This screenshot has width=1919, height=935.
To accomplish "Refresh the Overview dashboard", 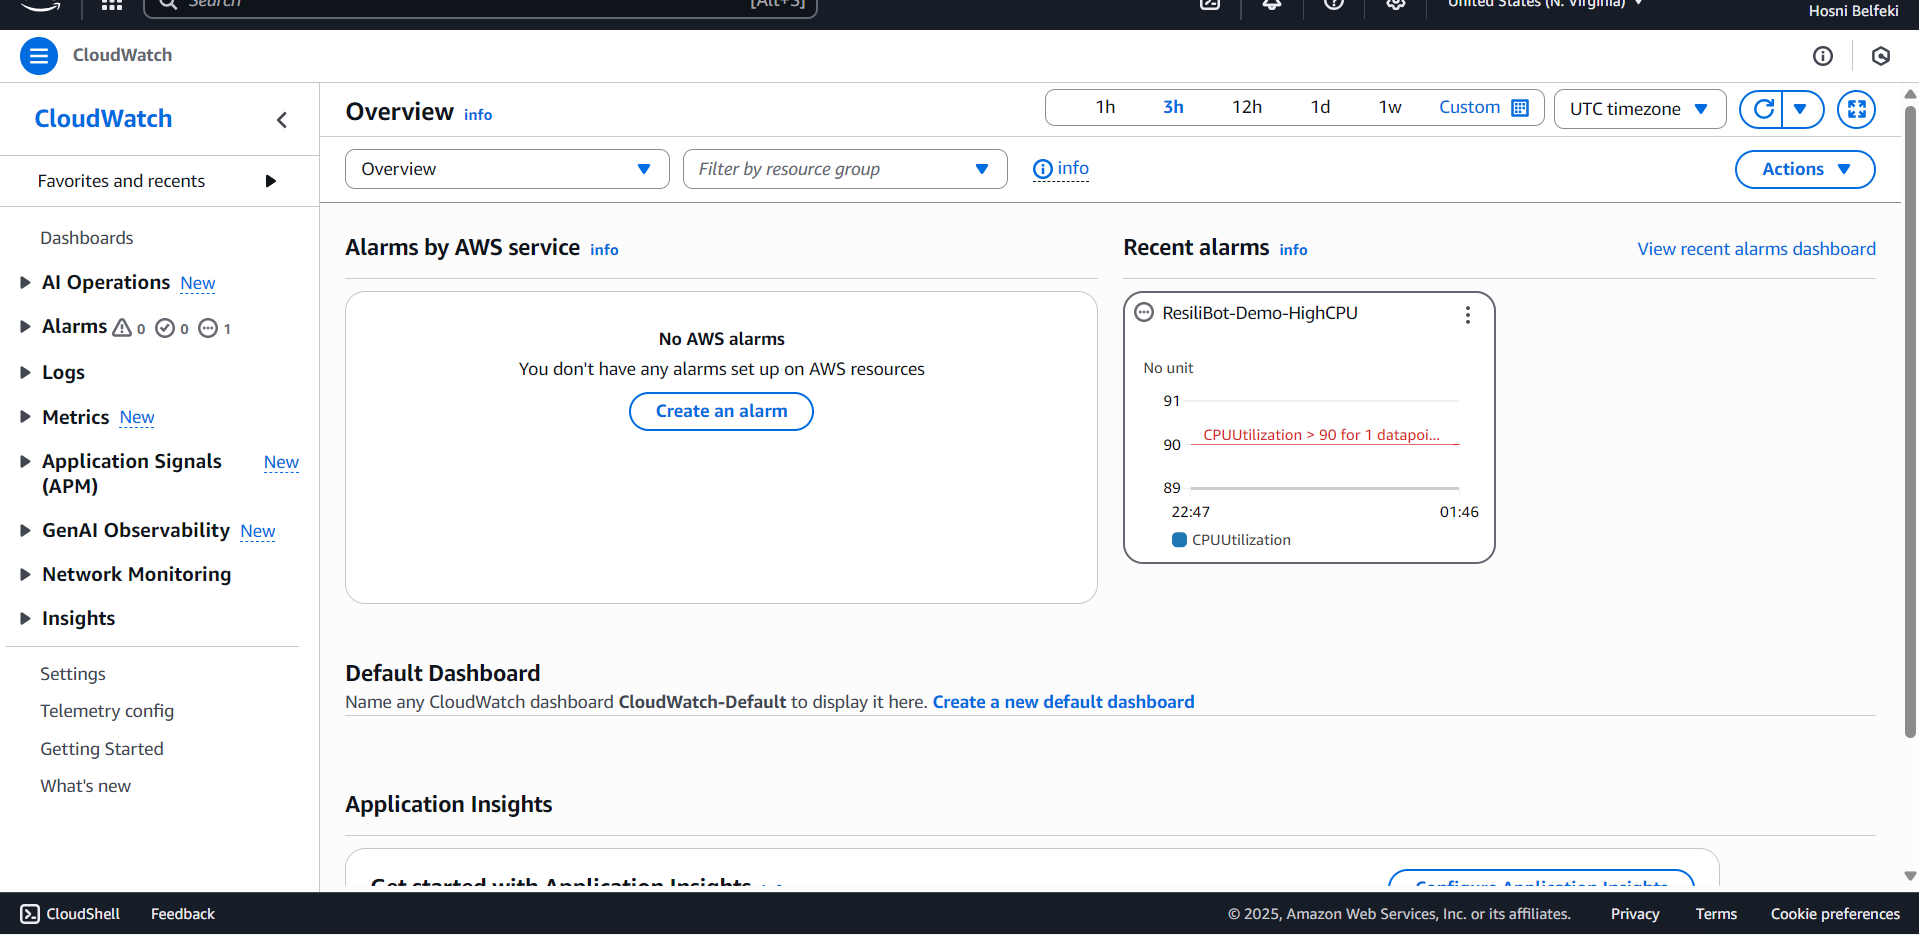I will 1763,109.
